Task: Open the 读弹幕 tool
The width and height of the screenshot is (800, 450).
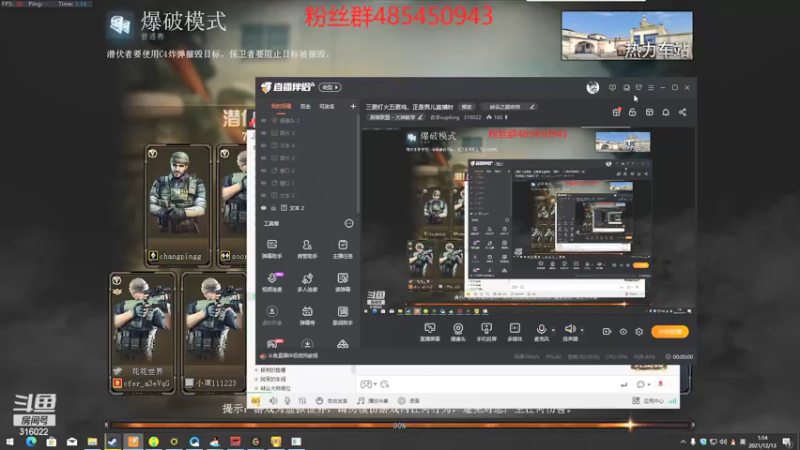Action: (342, 282)
